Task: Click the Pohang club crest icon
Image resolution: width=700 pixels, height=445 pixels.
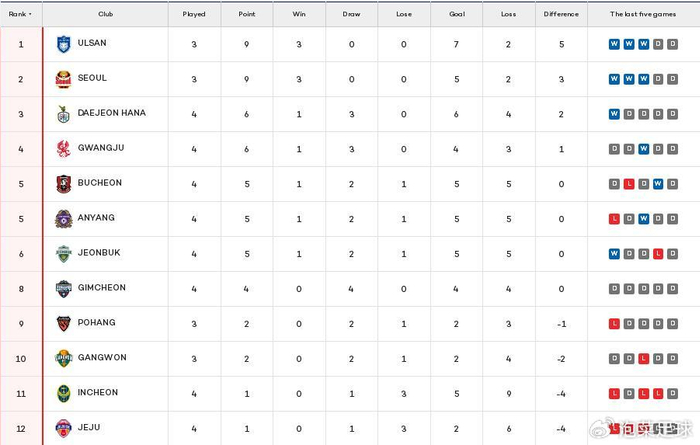Action: coord(63,324)
